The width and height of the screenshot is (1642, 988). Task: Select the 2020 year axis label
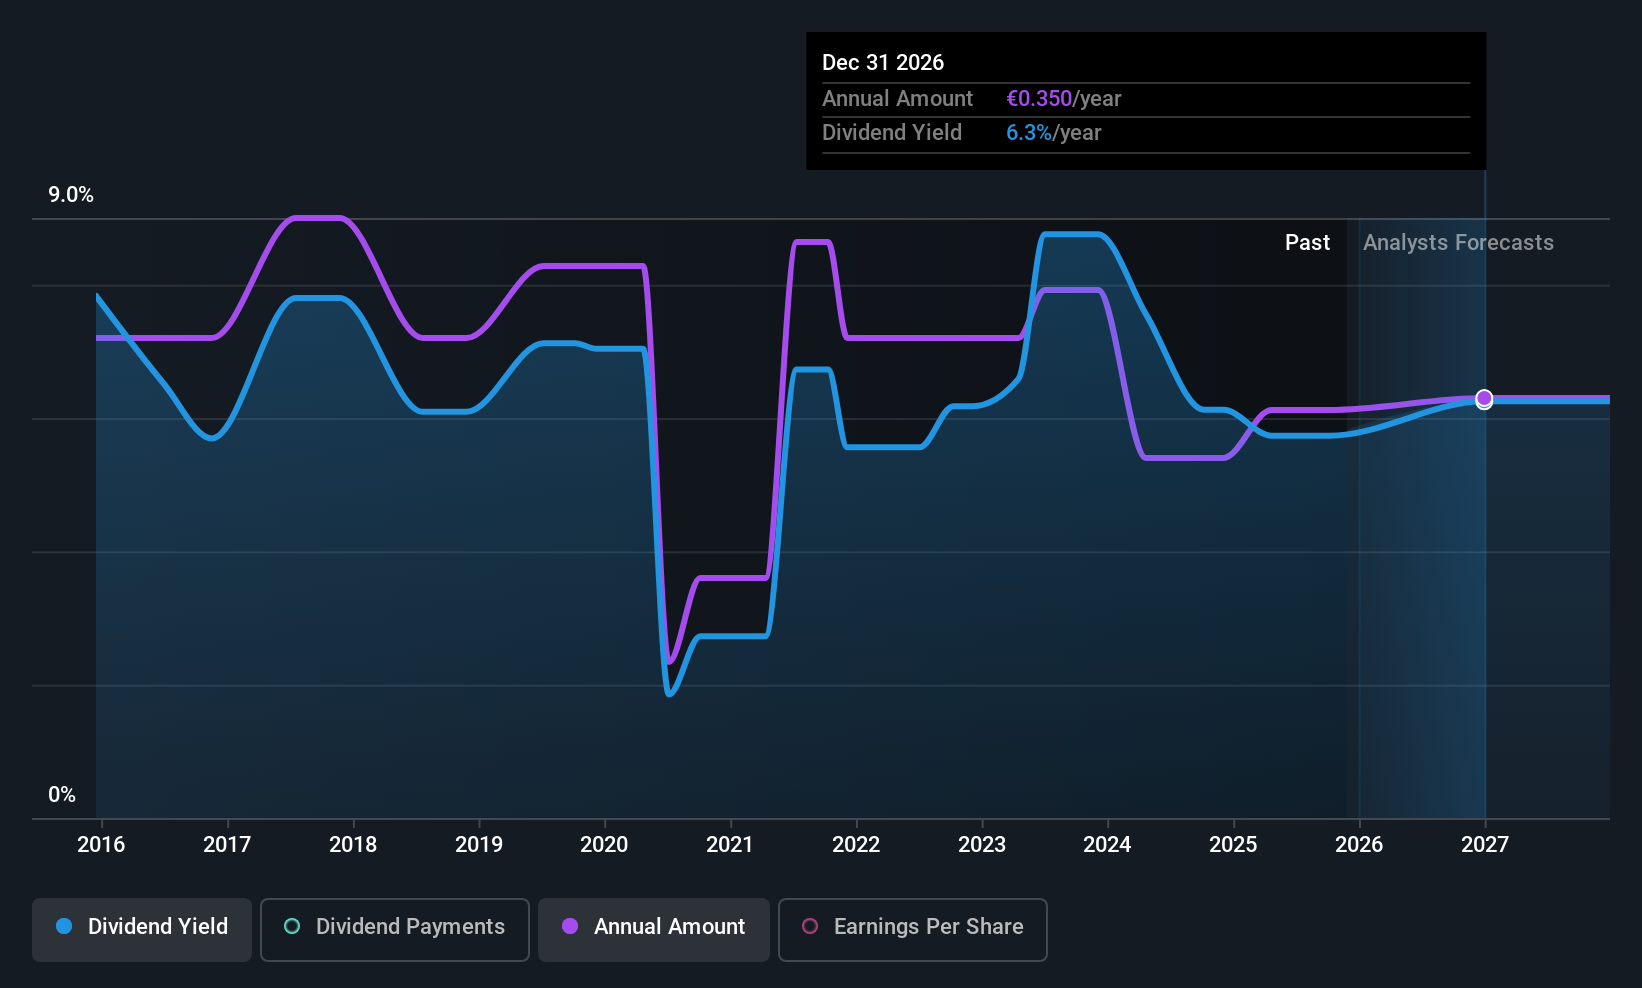tap(604, 845)
